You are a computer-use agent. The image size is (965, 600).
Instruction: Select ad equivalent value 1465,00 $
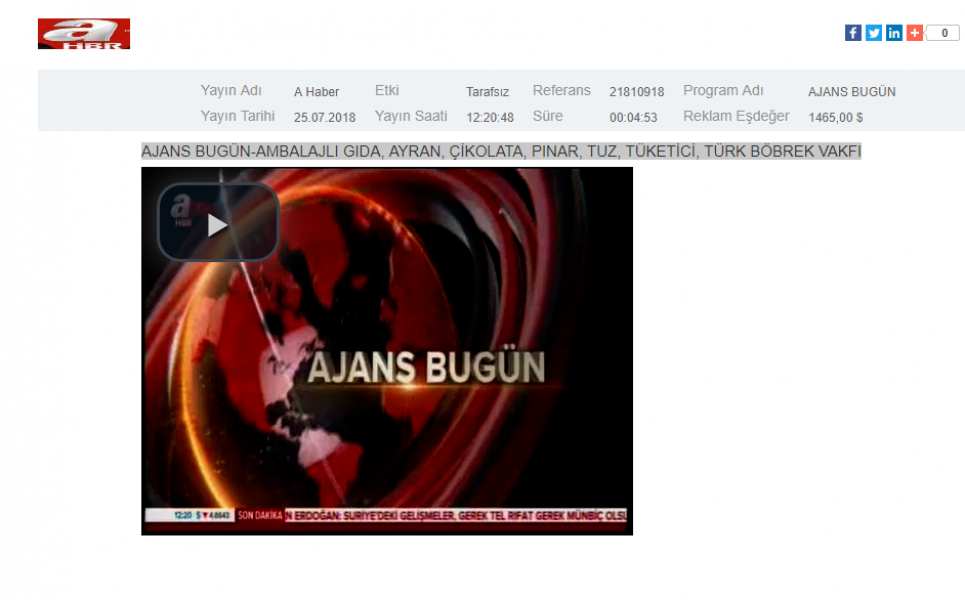pyautogui.click(x=836, y=117)
